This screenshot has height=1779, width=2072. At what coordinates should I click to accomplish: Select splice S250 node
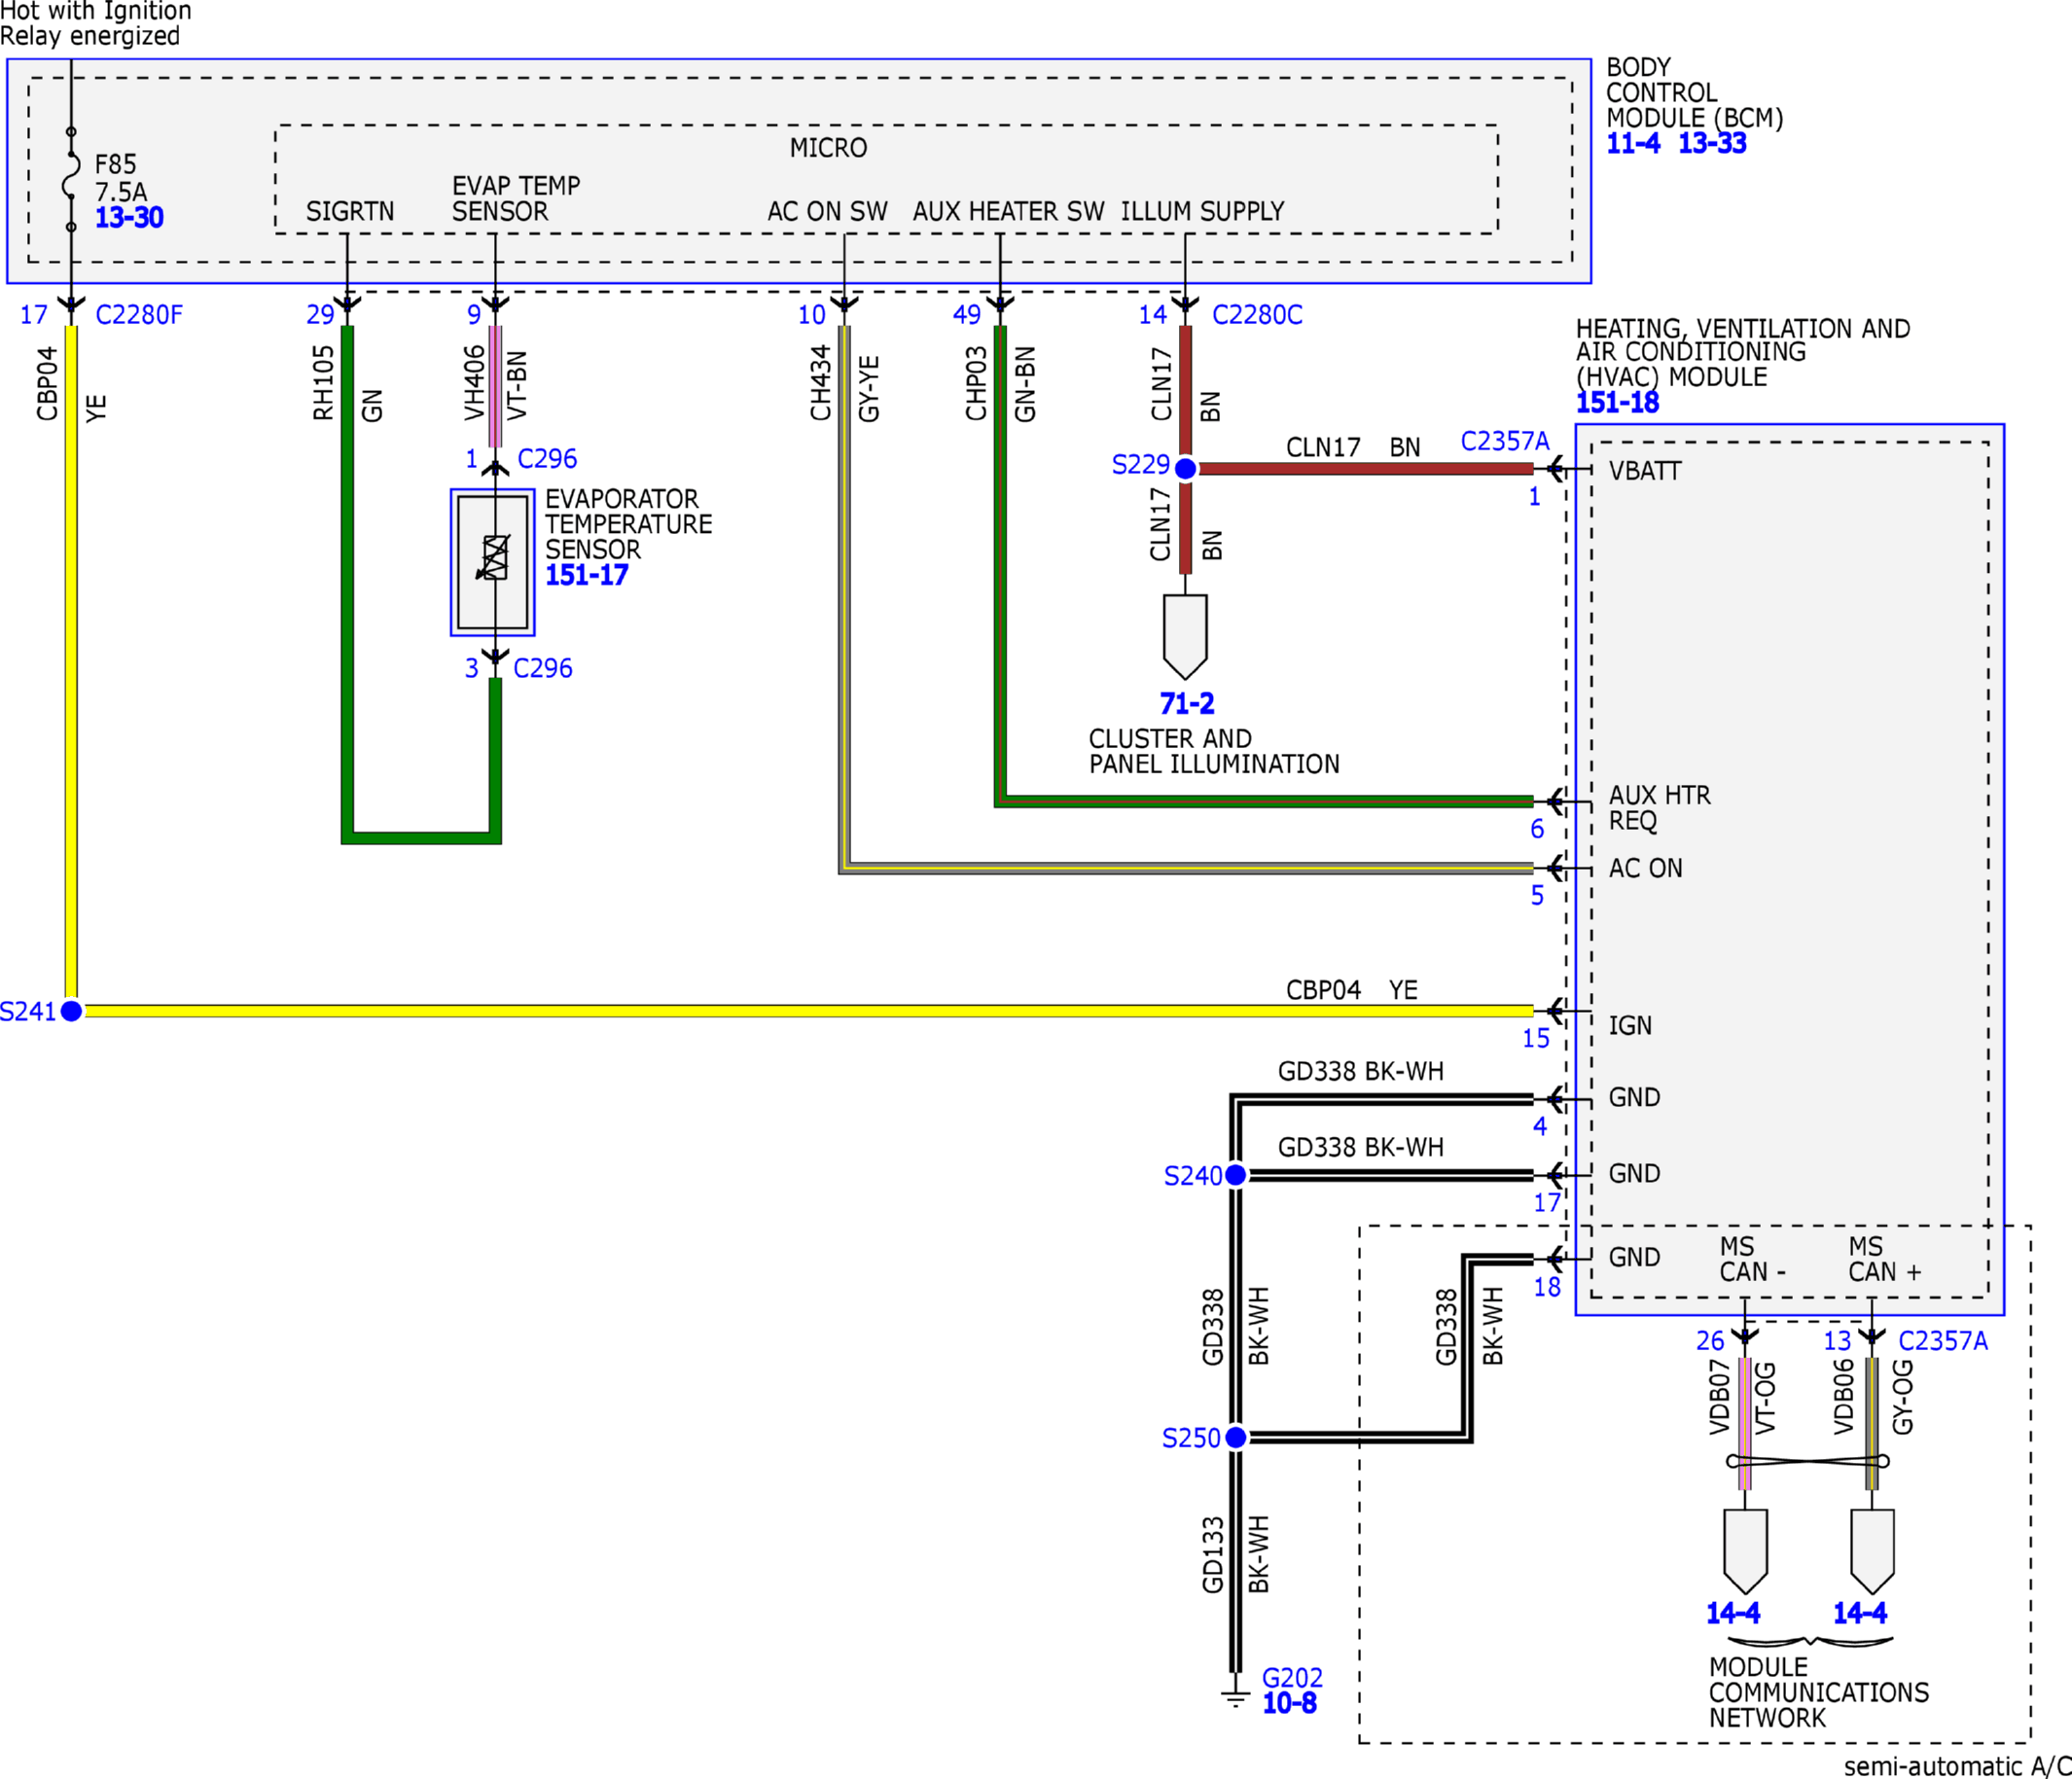[x=1236, y=1437]
